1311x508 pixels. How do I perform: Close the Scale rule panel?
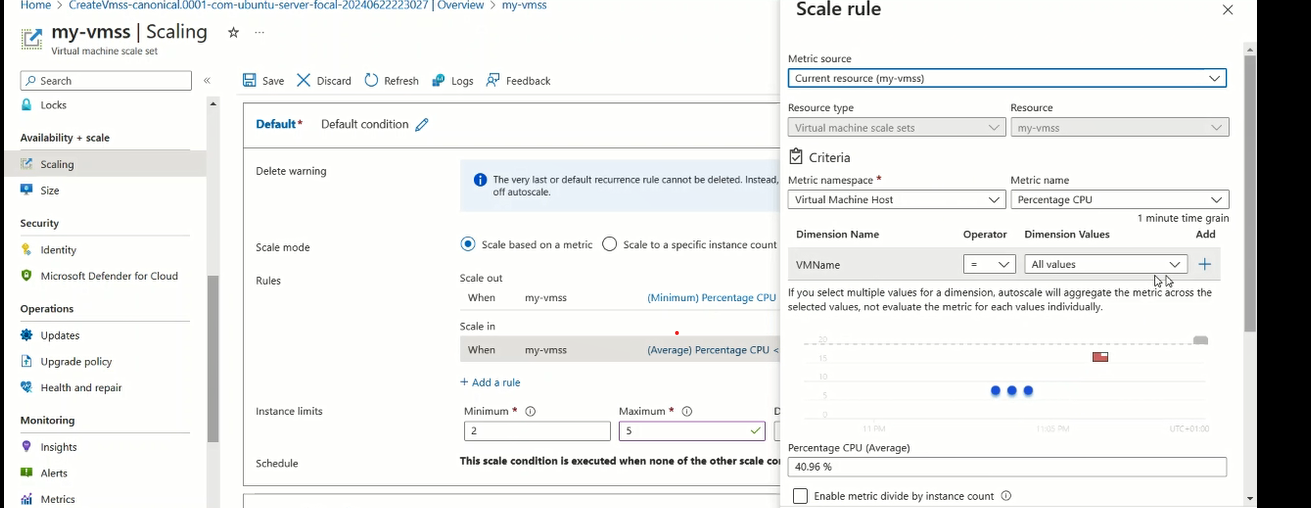click(x=1228, y=10)
